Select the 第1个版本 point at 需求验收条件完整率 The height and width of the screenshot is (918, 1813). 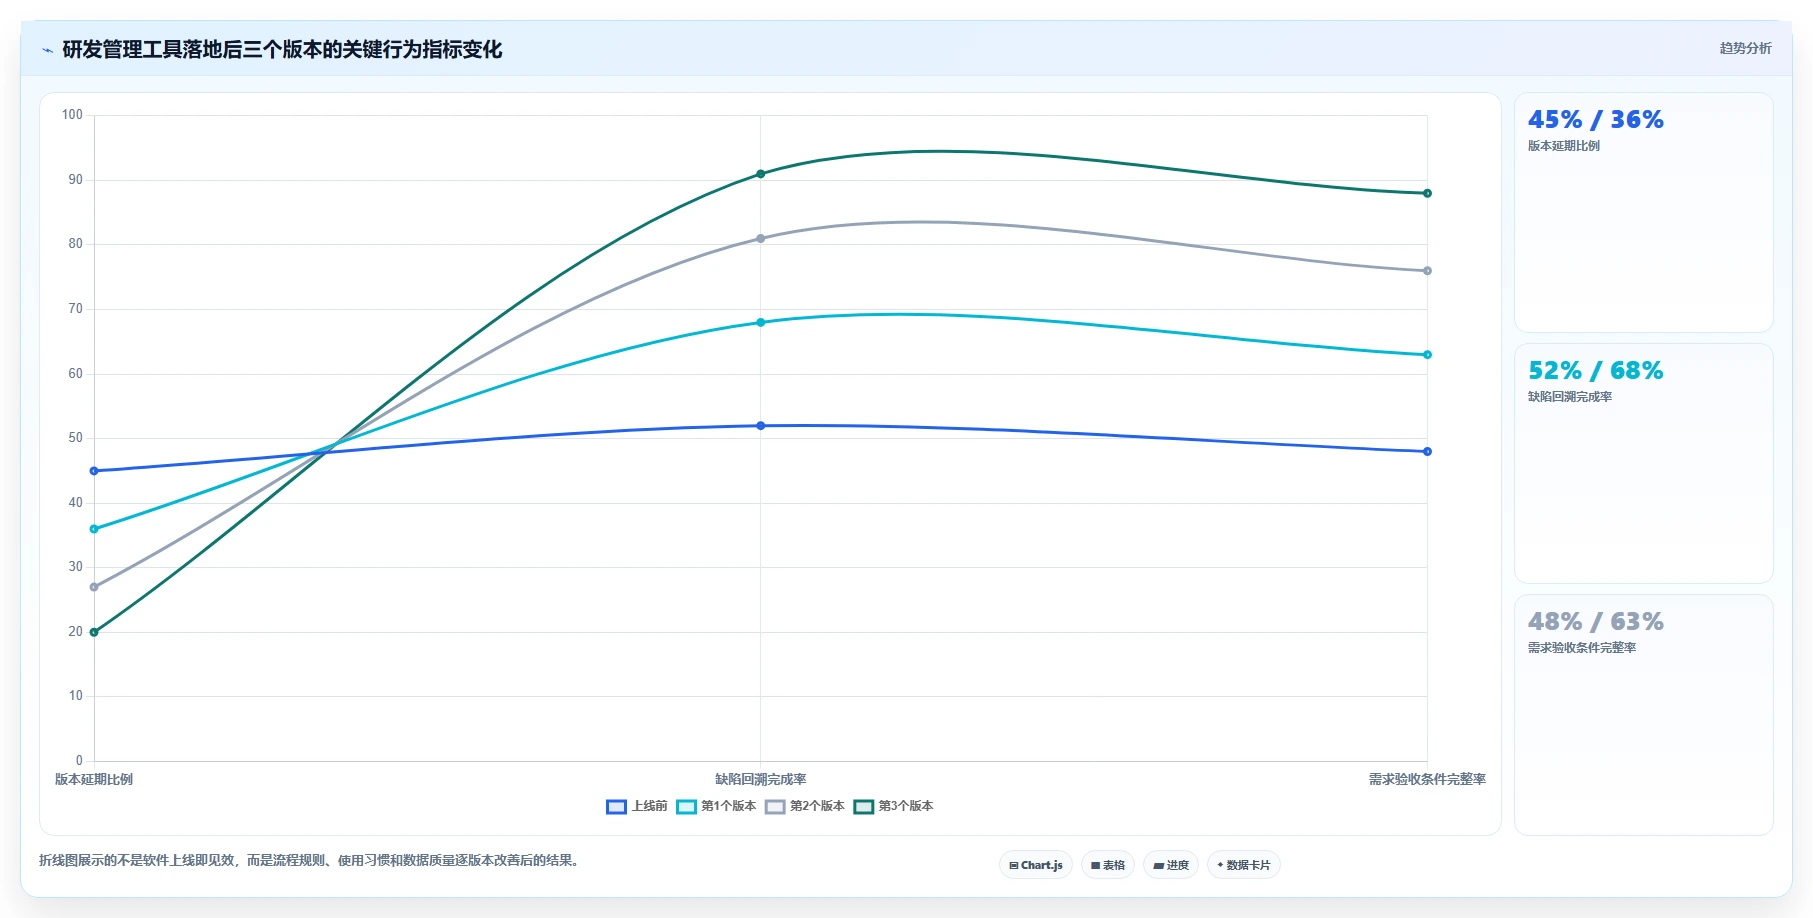pos(1427,354)
